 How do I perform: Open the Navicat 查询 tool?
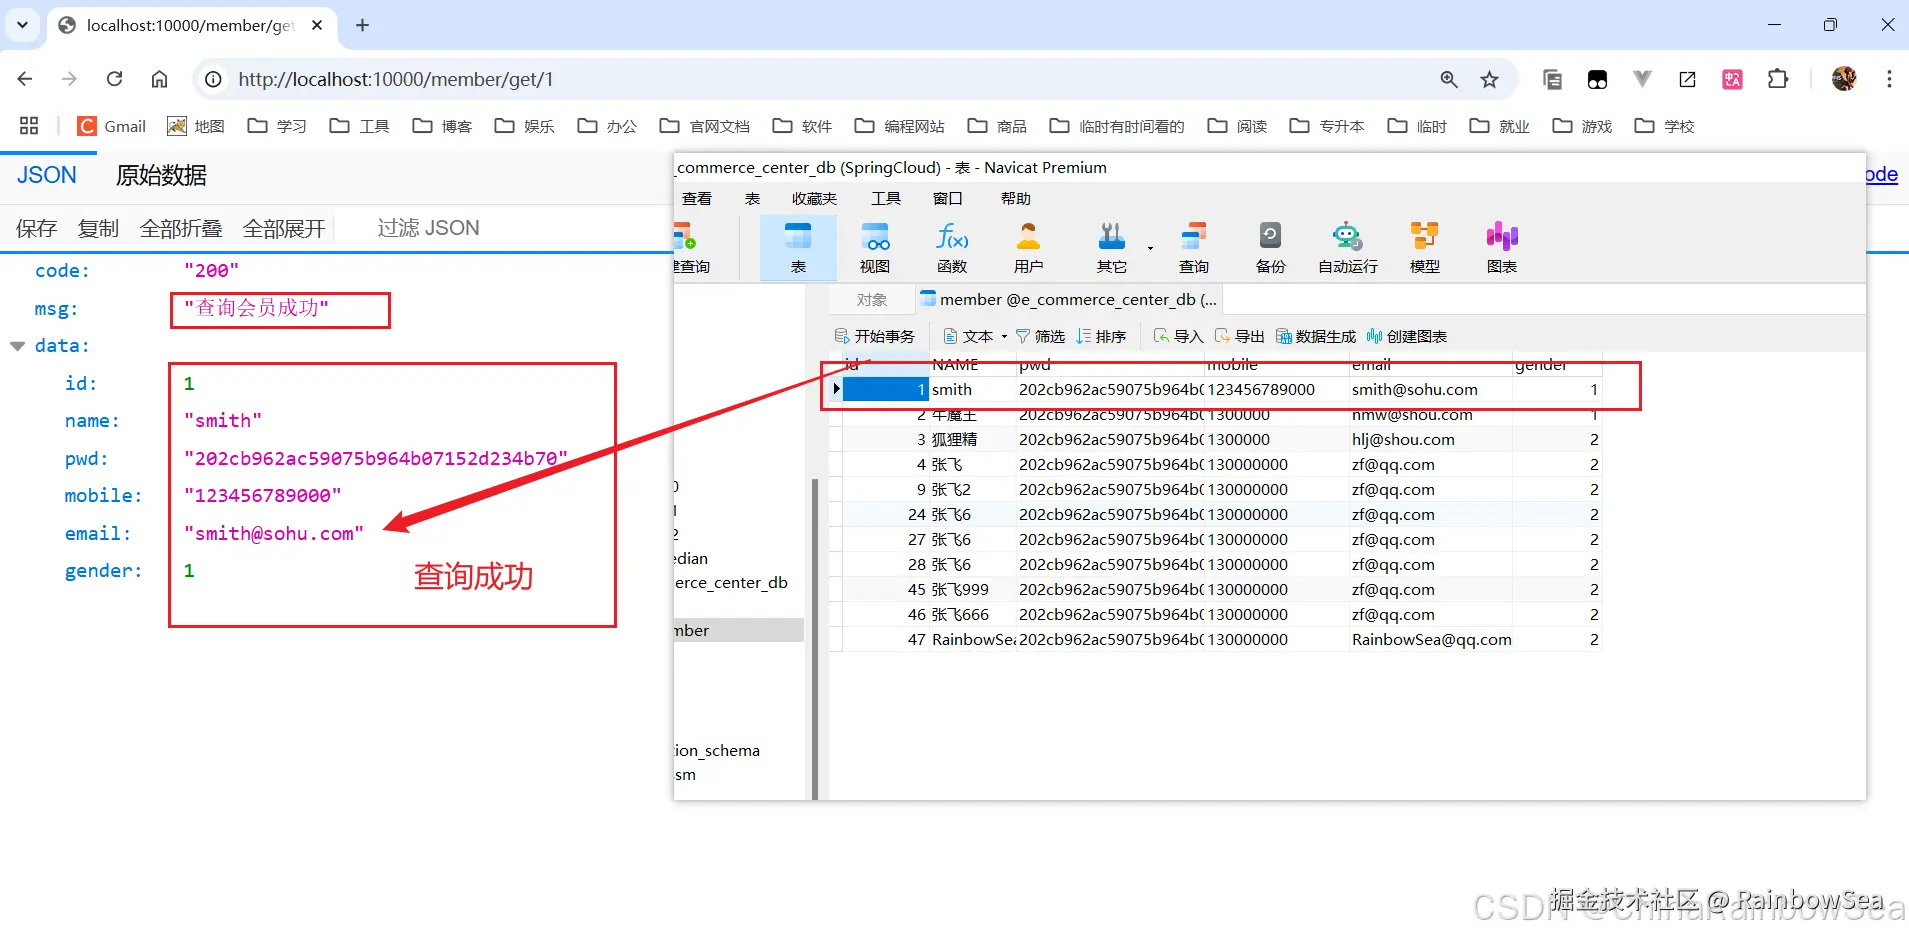1194,248
